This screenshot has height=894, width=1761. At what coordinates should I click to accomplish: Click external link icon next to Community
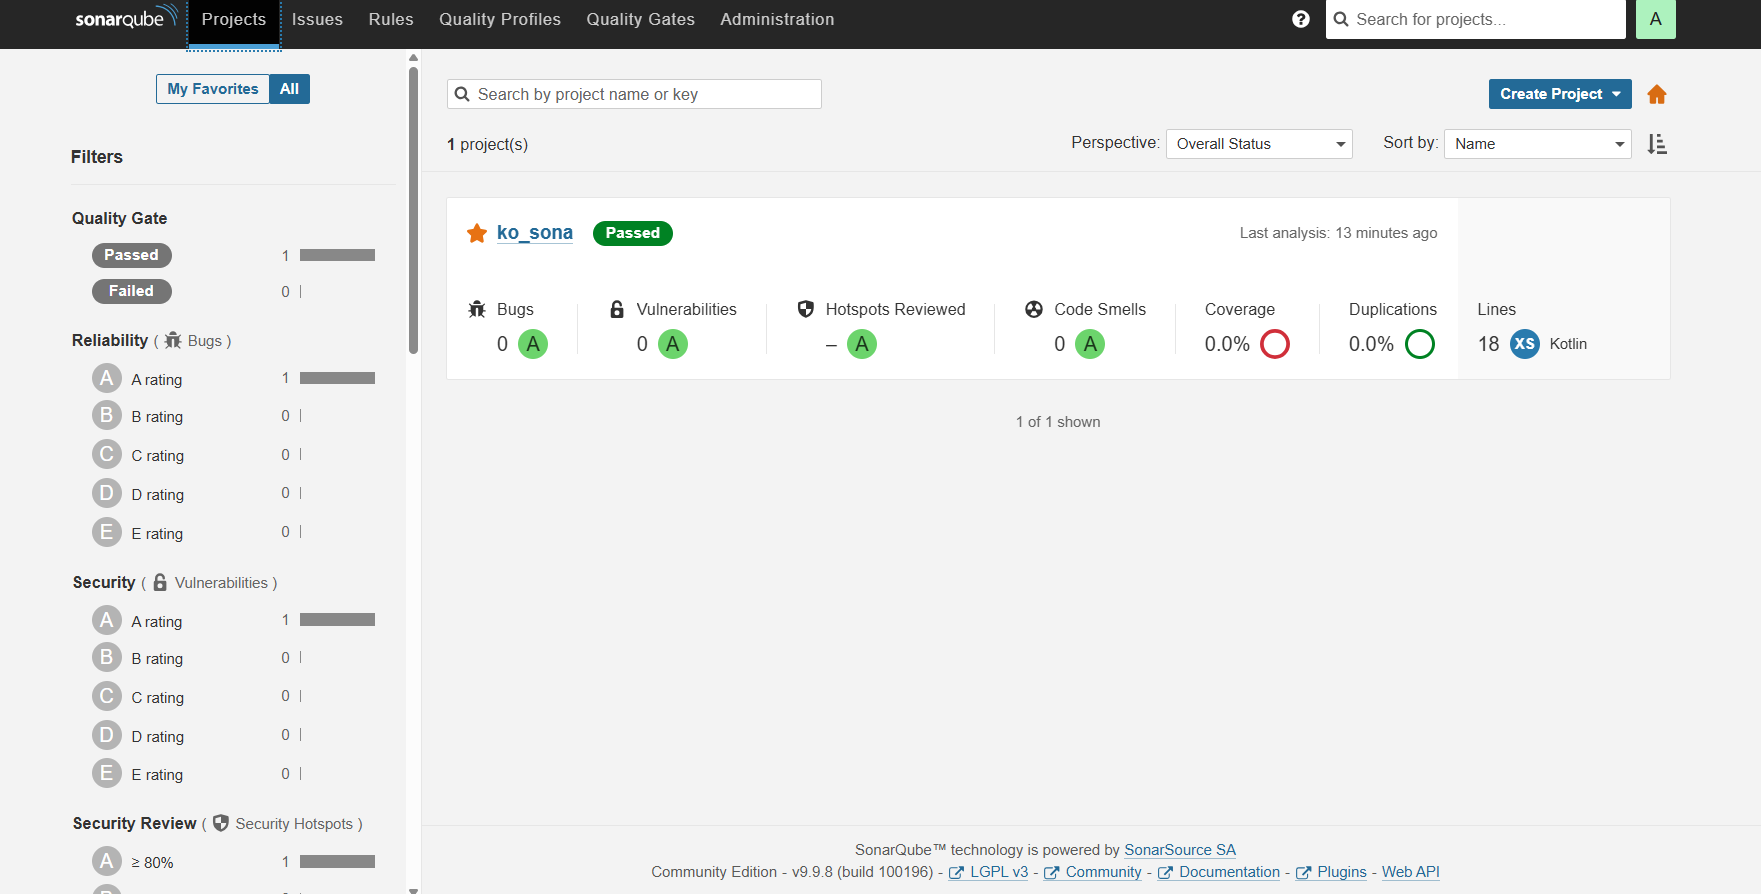(x=1051, y=873)
